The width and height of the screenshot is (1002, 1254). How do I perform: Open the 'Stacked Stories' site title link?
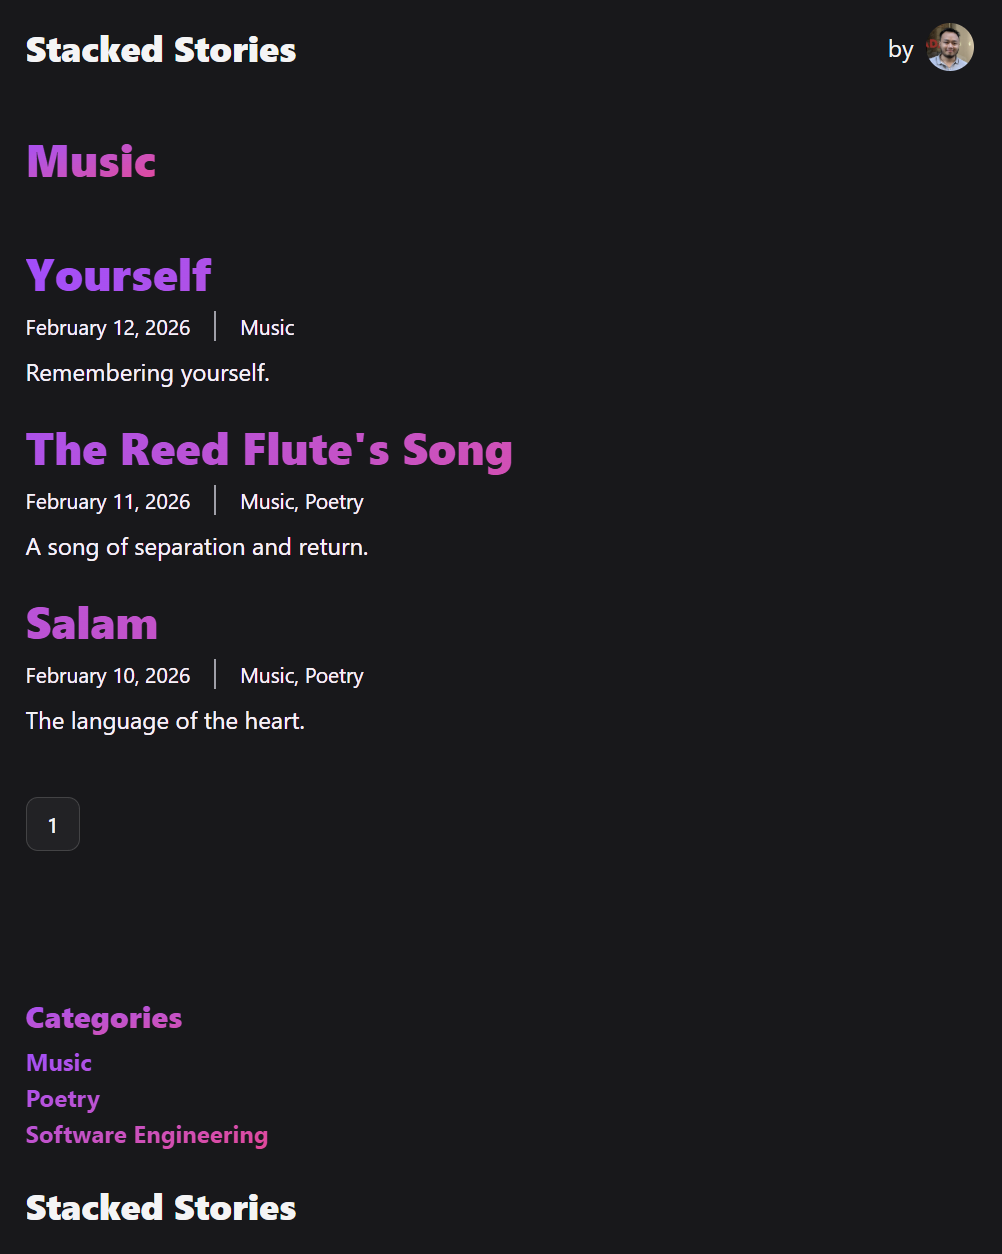point(160,50)
